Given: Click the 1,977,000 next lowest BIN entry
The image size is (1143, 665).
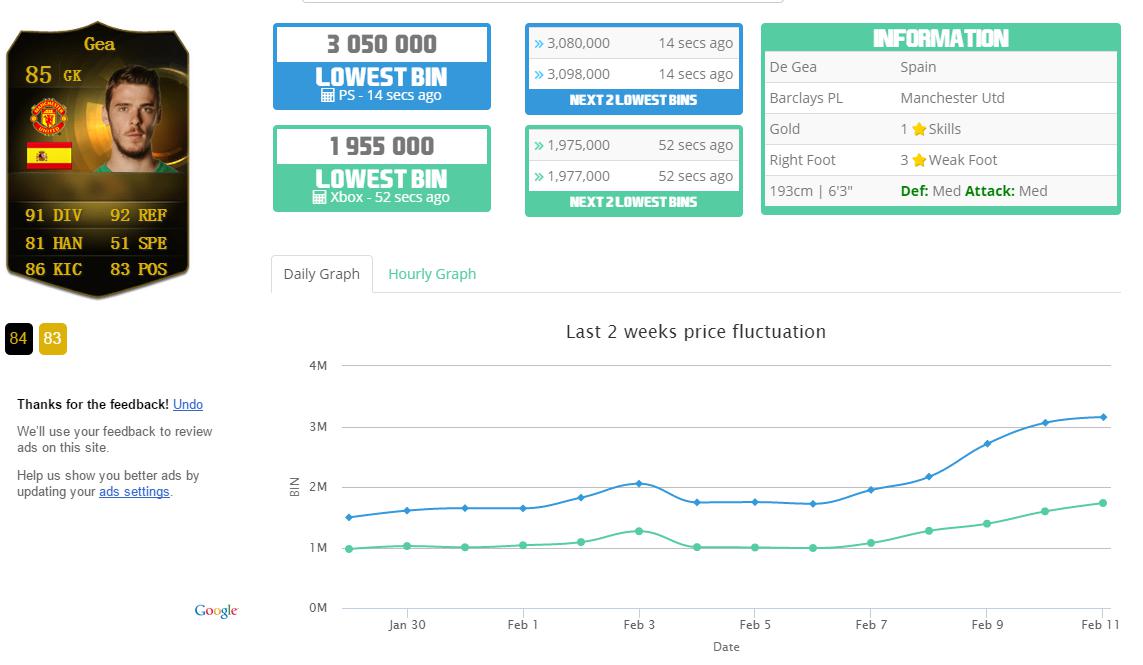Looking at the screenshot, I should tap(633, 176).
